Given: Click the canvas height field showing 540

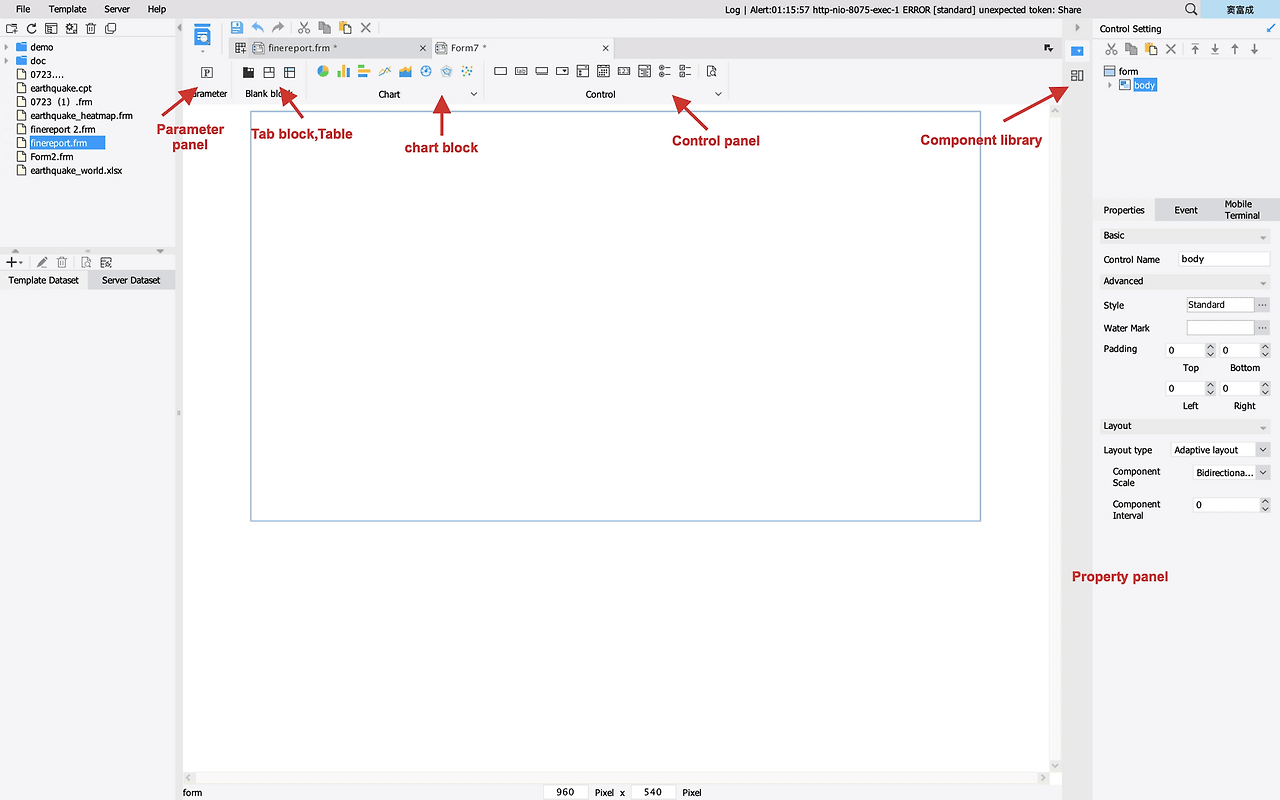Looking at the screenshot, I should pyautogui.click(x=653, y=792).
